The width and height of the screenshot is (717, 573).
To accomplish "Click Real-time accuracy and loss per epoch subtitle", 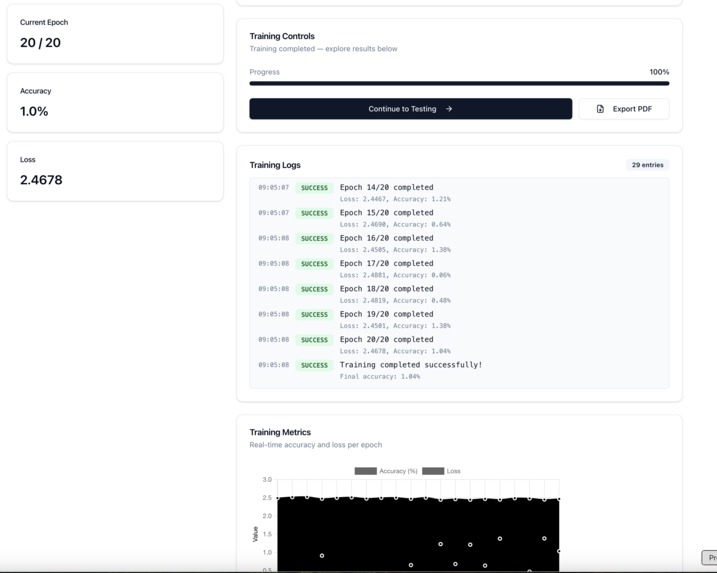I will click(316, 444).
